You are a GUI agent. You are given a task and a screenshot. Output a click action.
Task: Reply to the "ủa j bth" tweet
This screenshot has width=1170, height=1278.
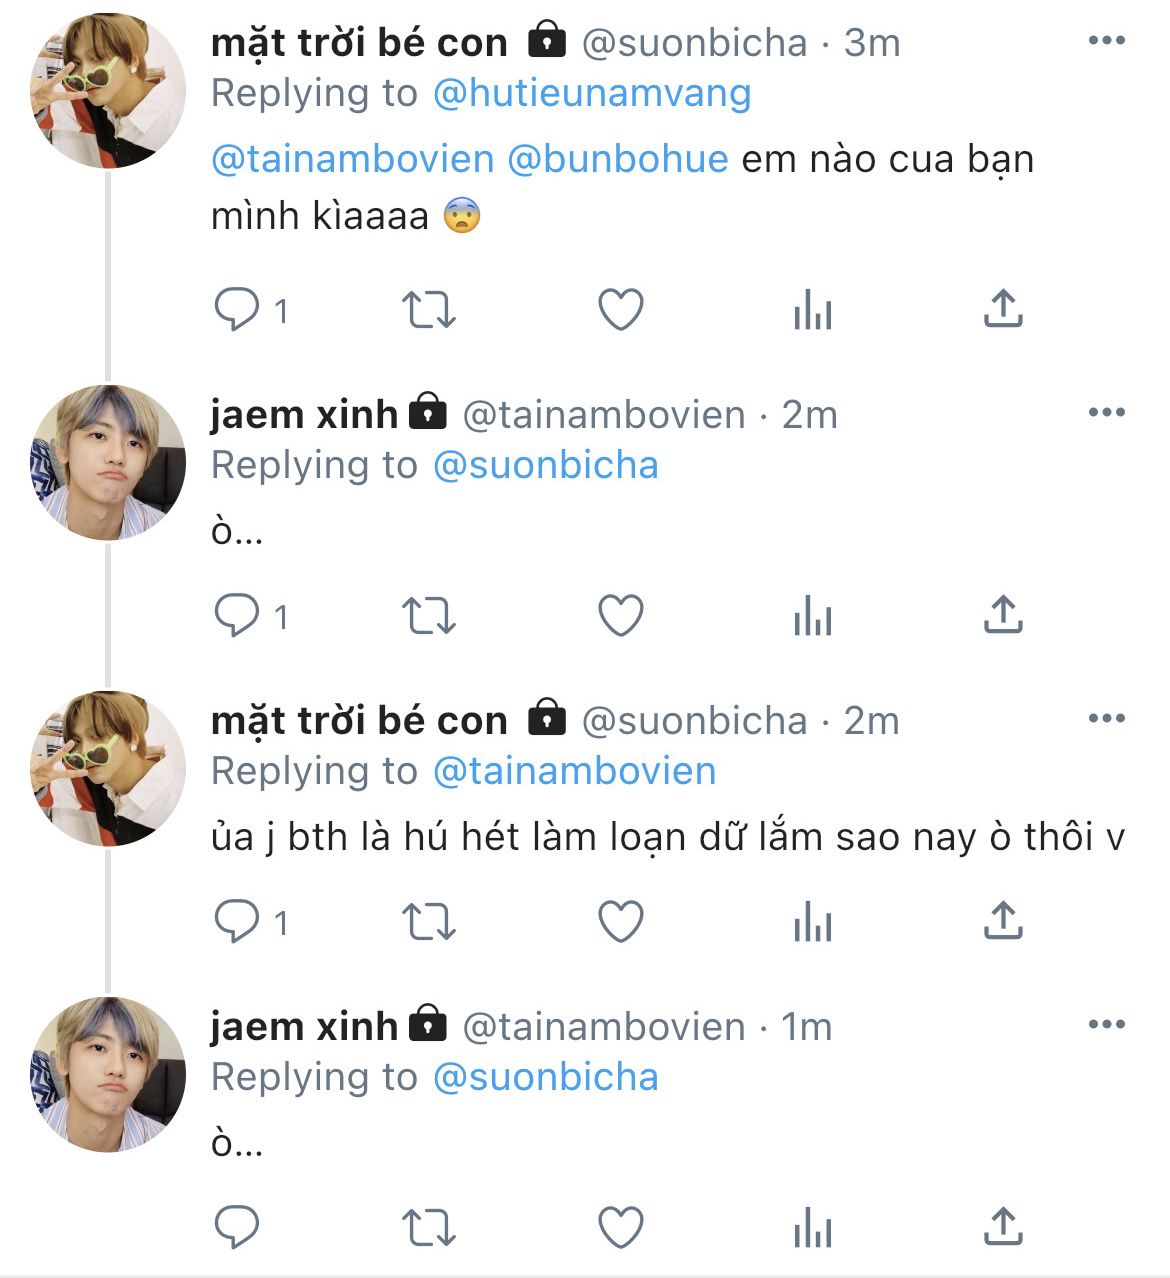[237, 921]
